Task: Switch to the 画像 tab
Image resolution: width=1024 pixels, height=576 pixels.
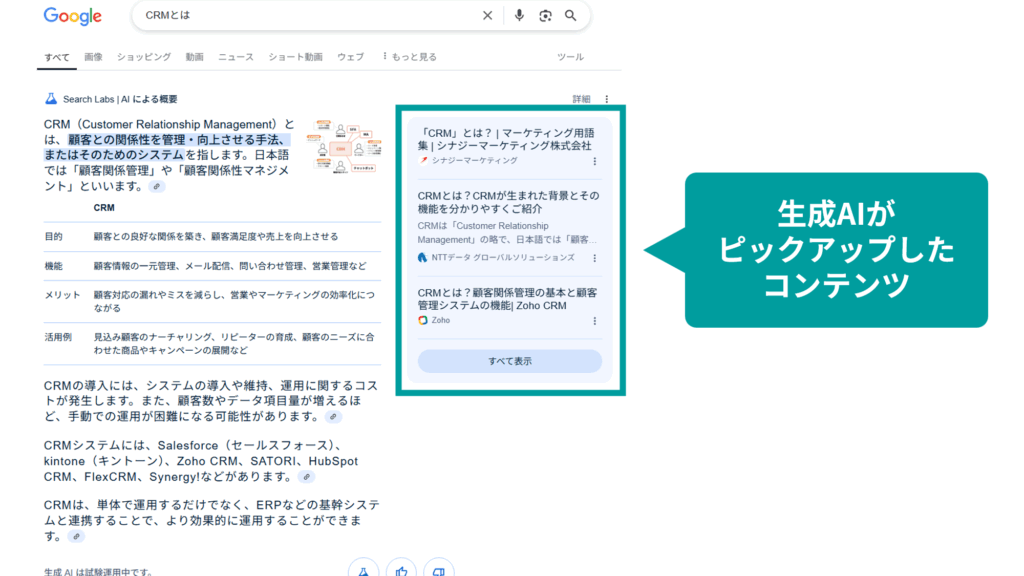Action: (93, 57)
